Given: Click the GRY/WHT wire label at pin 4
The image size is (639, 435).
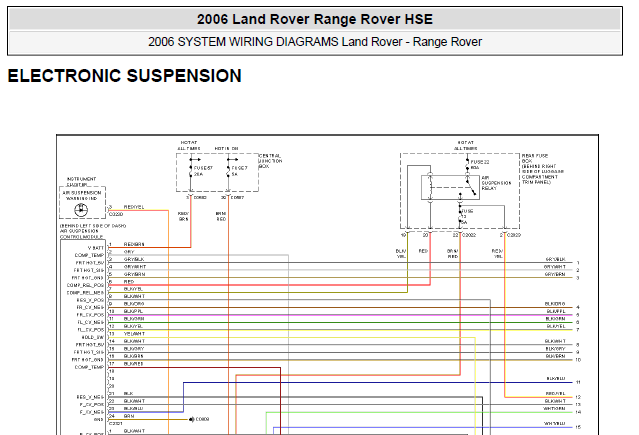Looking at the screenshot, I should click(x=135, y=267).
